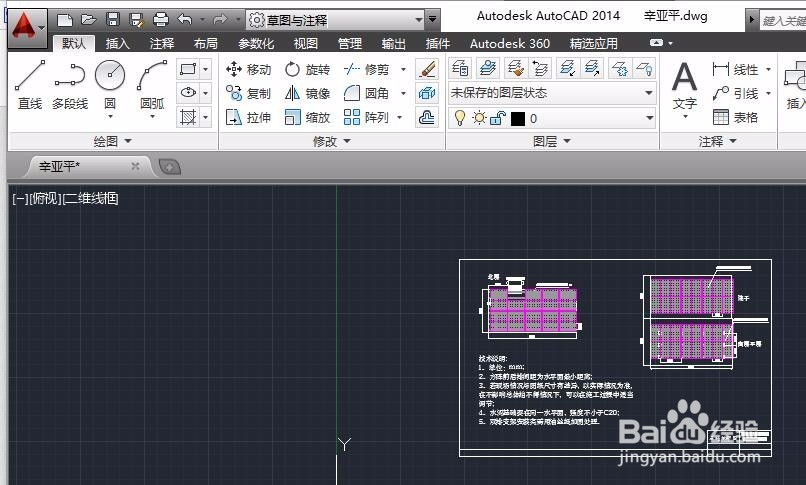Screen dimensions: 806x485
Task: Switch to the 参数化 ribbon tab
Action: click(256, 44)
